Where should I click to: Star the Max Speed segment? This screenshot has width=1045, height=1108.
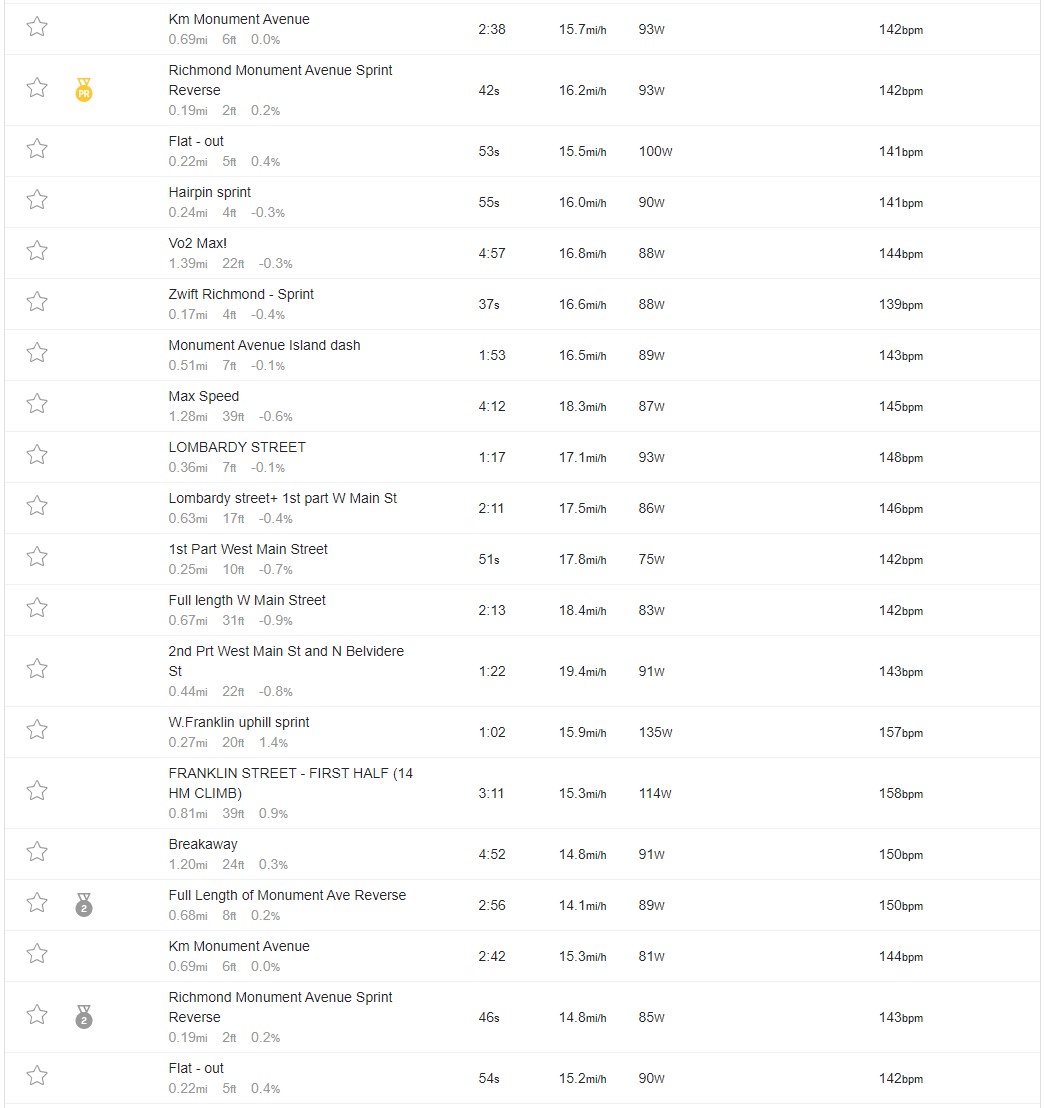tap(37, 403)
